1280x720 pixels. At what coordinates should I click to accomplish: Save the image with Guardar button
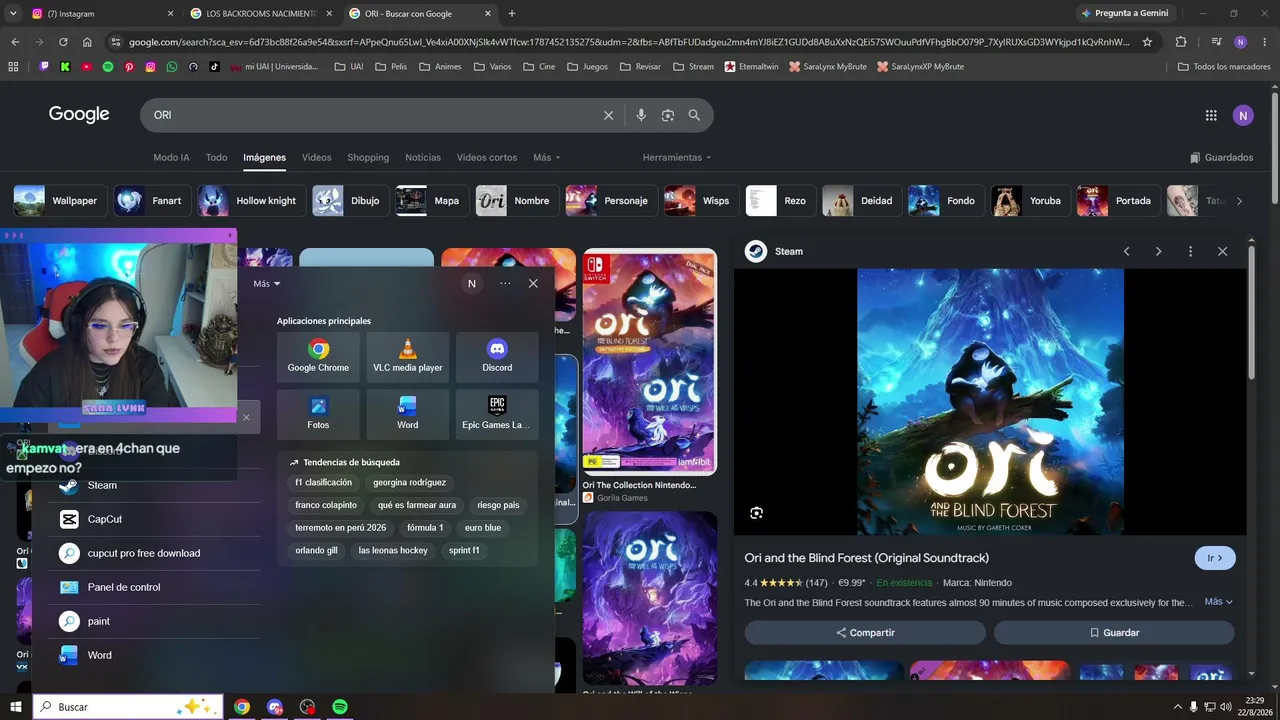pyautogui.click(x=1114, y=633)
